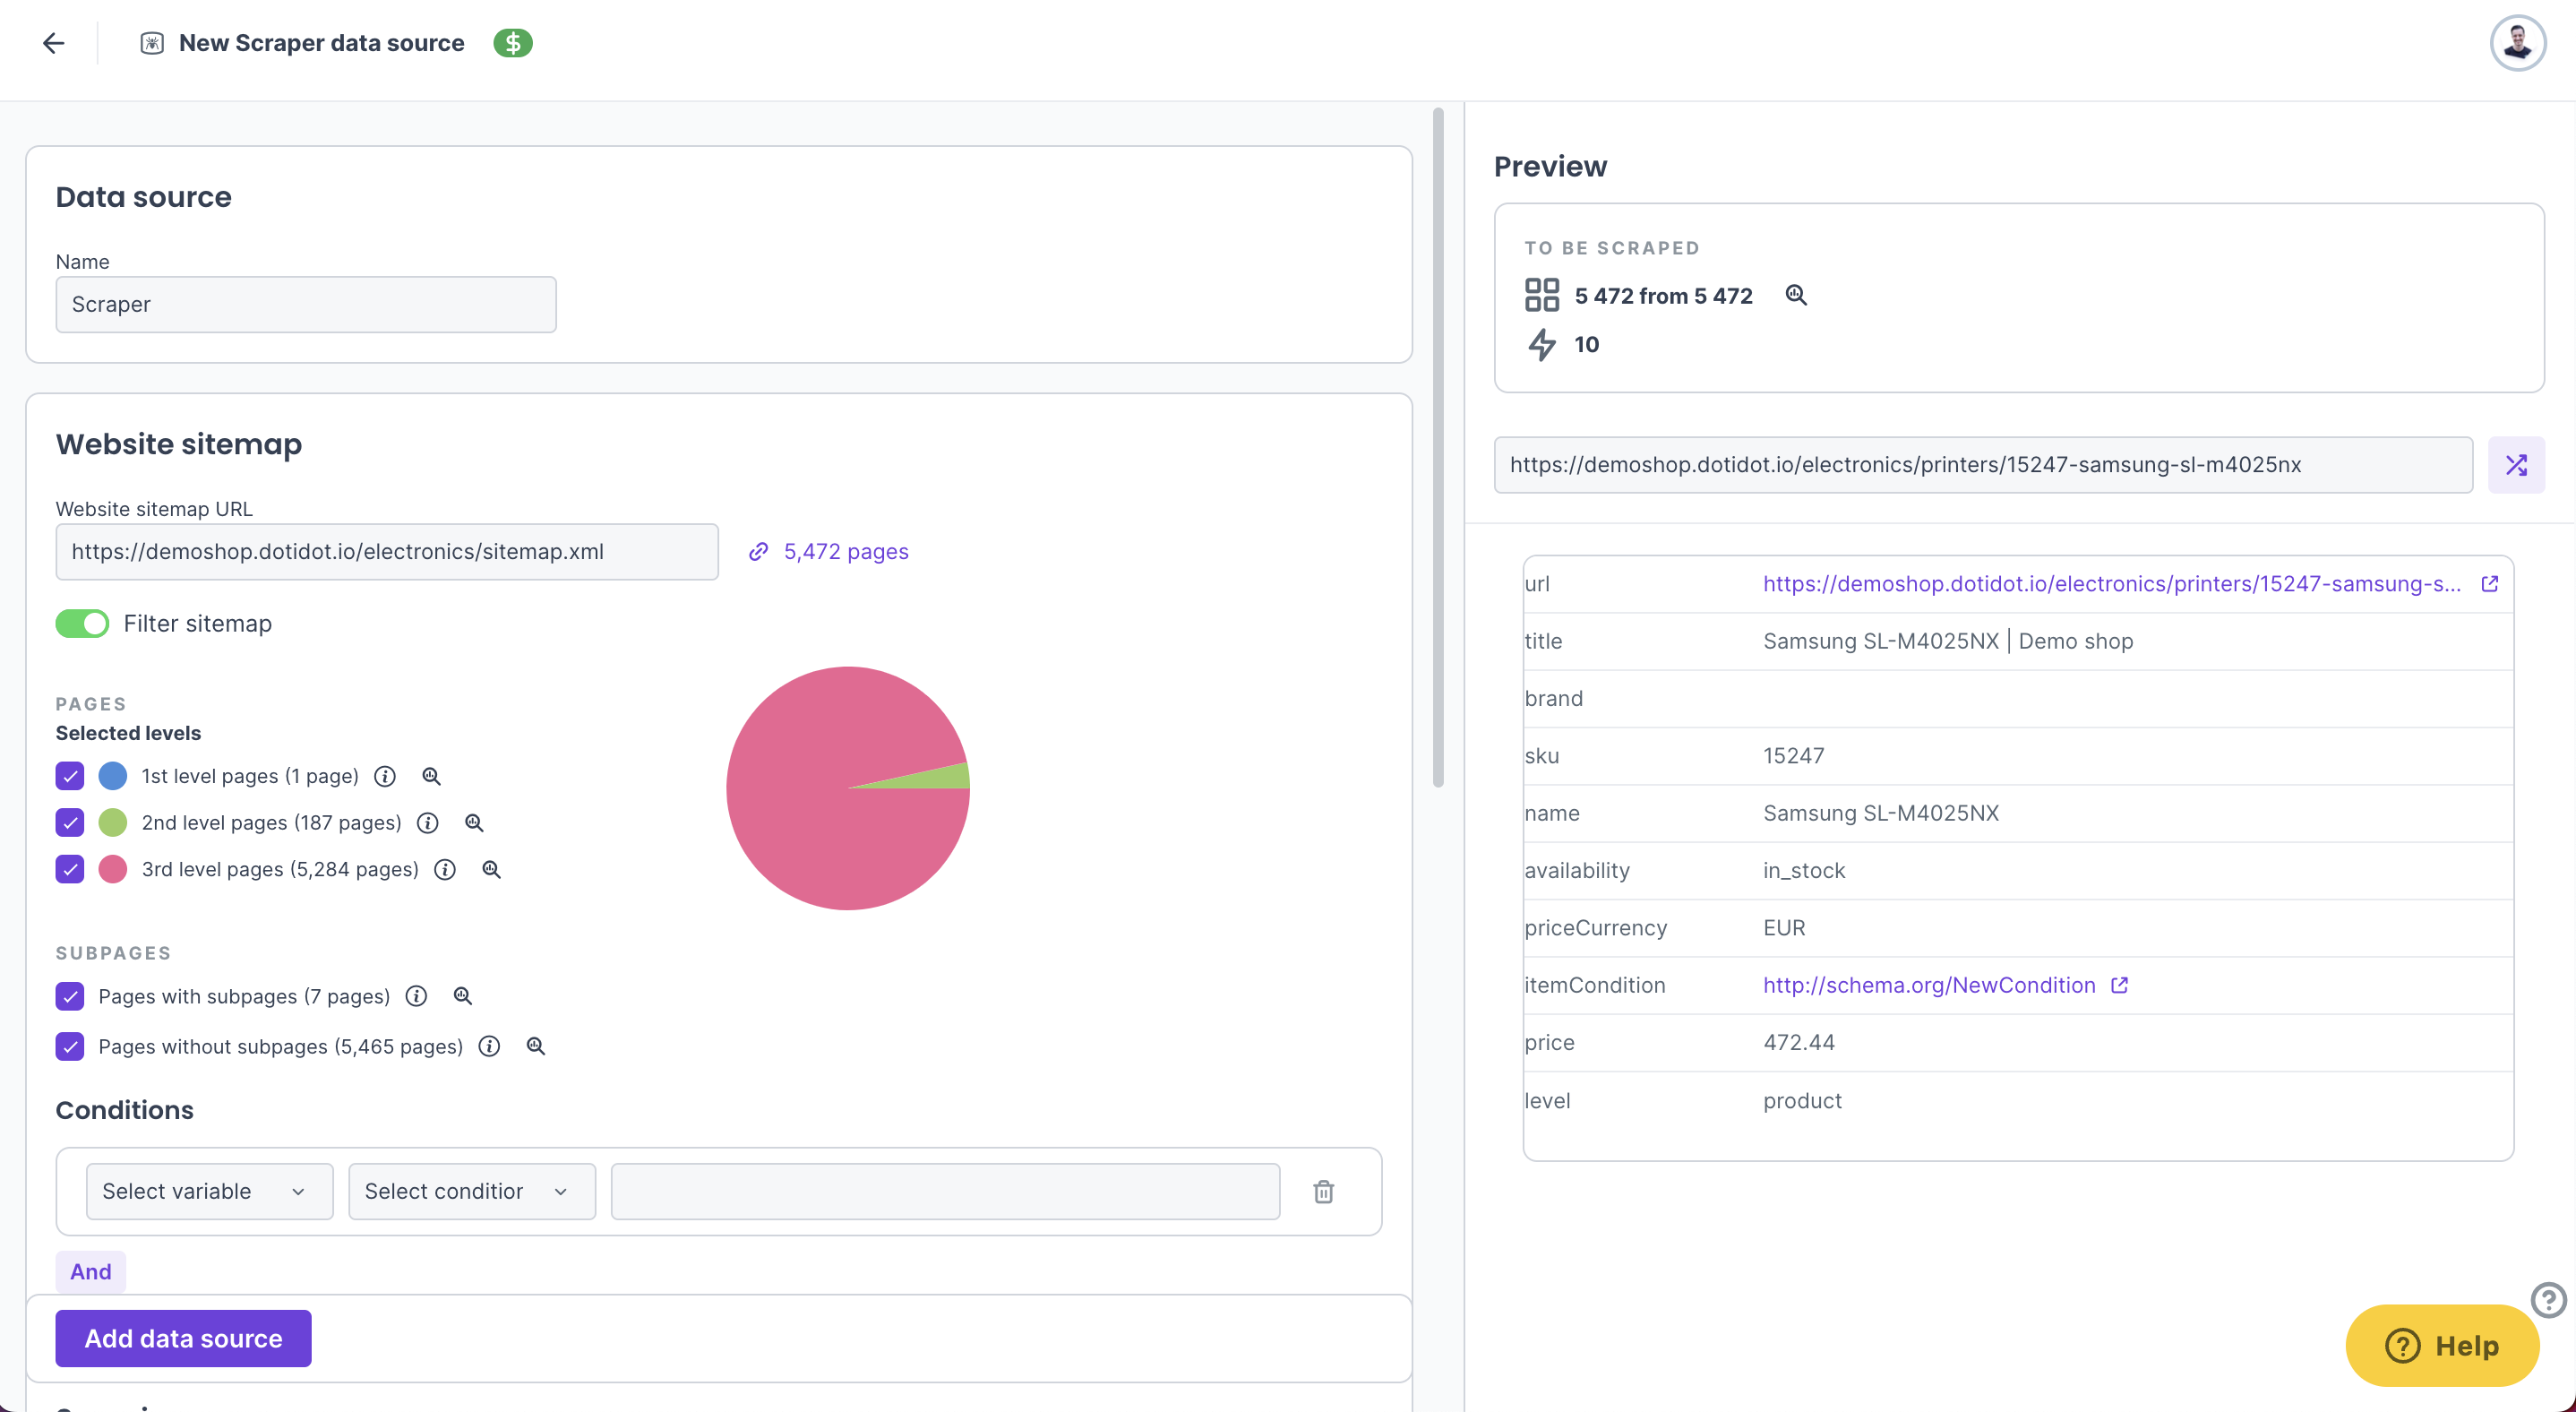The image size is (2576, 1412).
Task: Click magnifier icon for 3rd level pages
Action: (x=491, y=870)
